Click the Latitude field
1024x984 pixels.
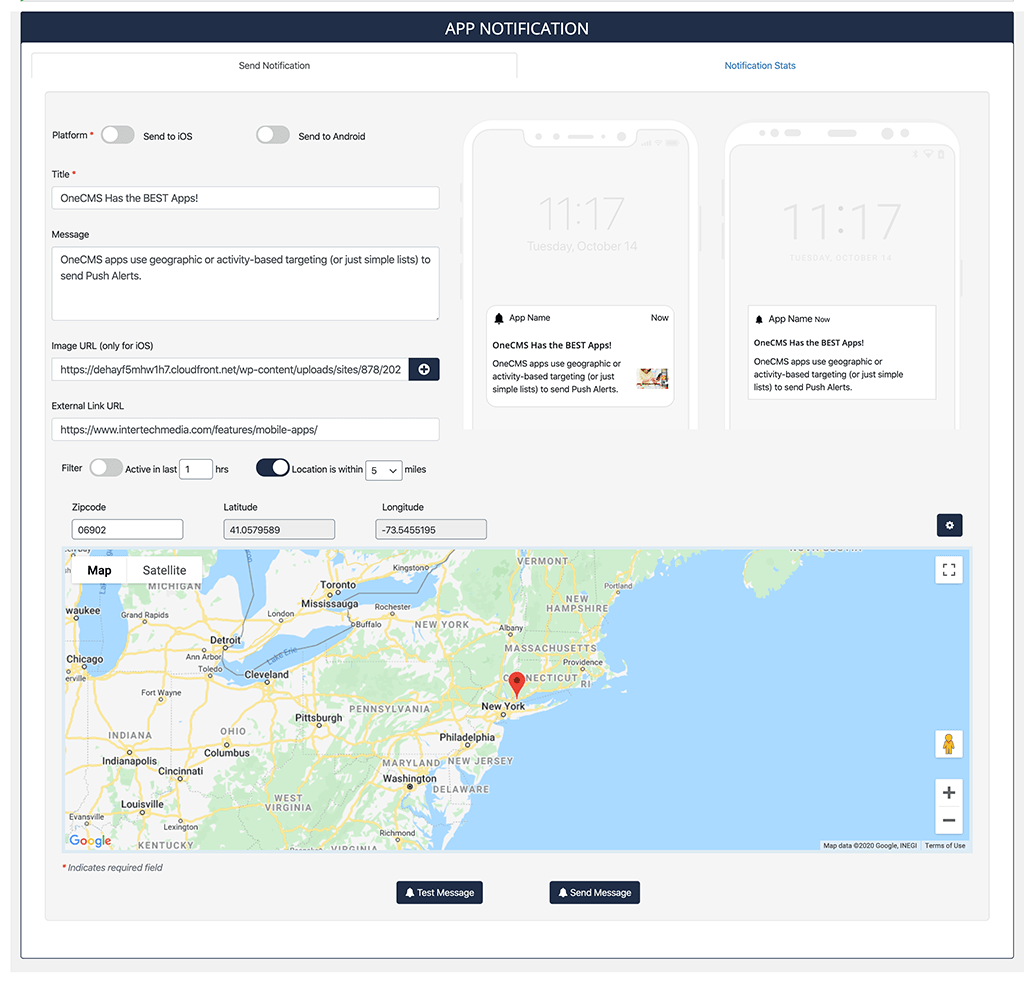click(x=279, y=530)
